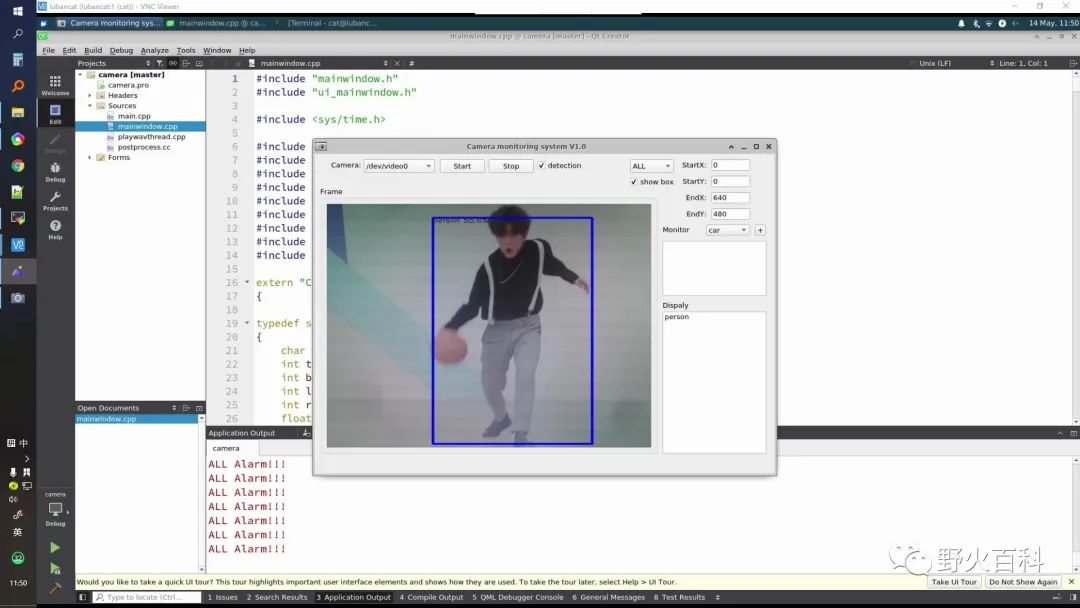Open the Monitor car dropdown
The image size is (1080, 608).
[727, 230]
